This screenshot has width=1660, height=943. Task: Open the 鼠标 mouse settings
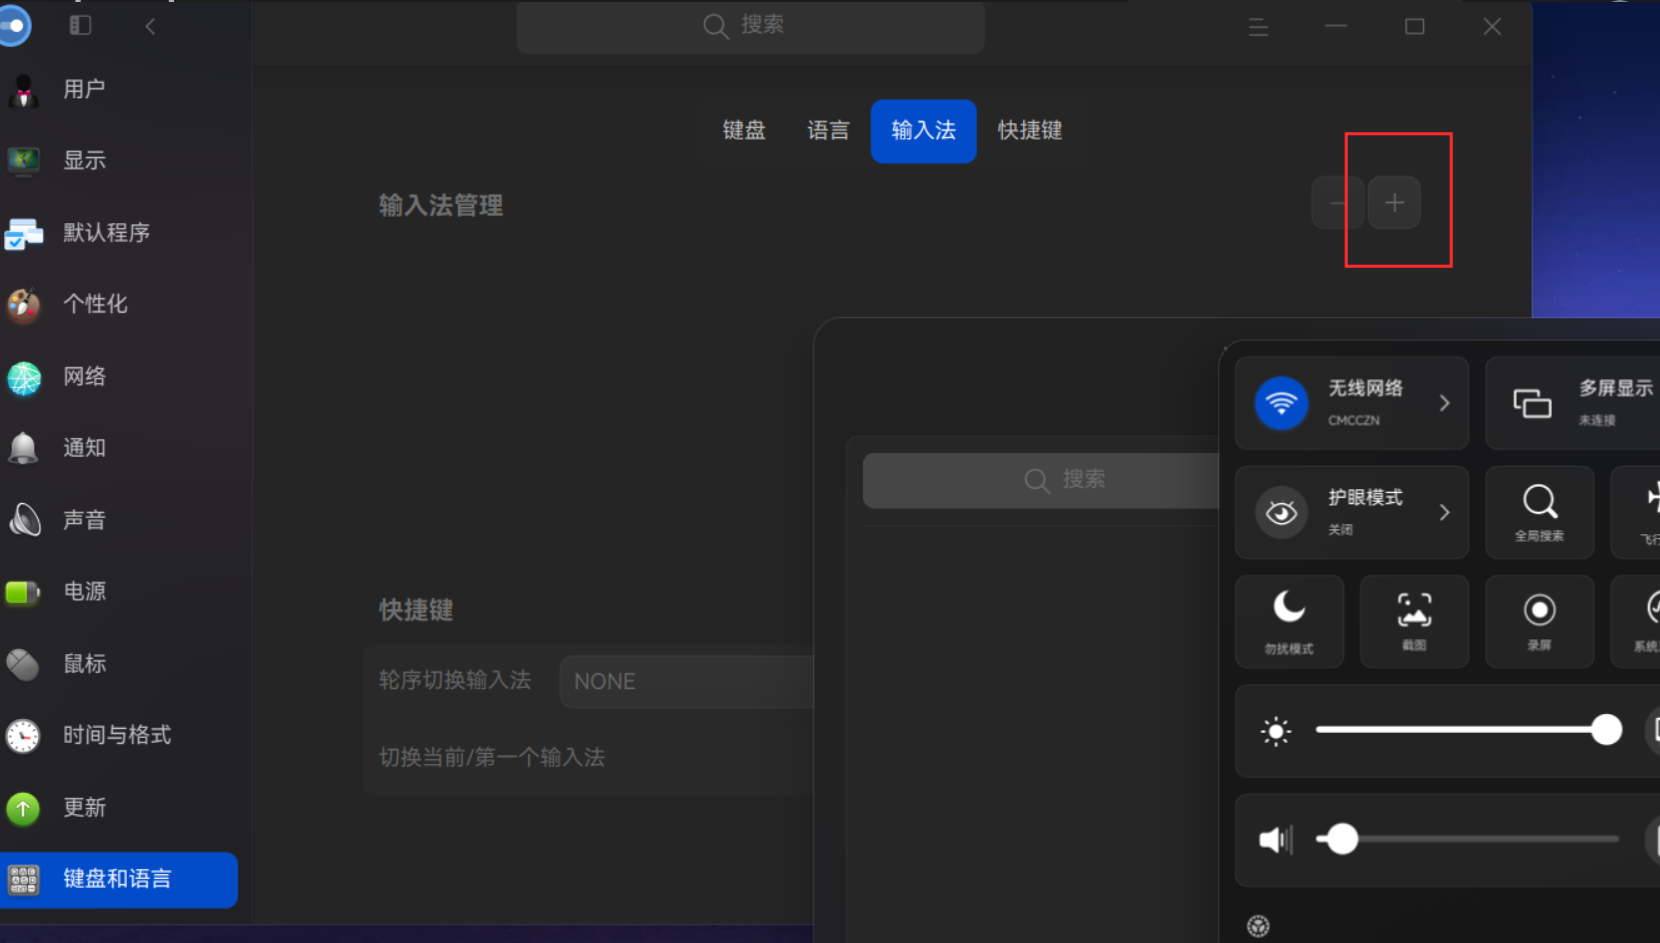[x=118, y=664]
